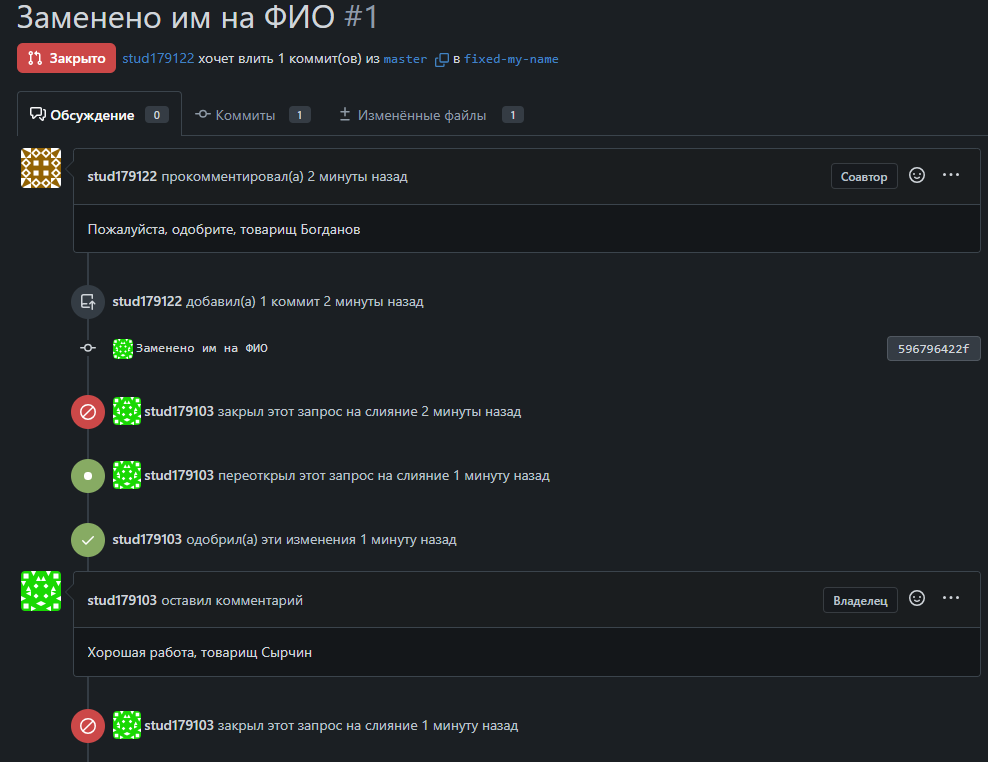Click the Владелец badge on the second comment

[x=860, y=600]
